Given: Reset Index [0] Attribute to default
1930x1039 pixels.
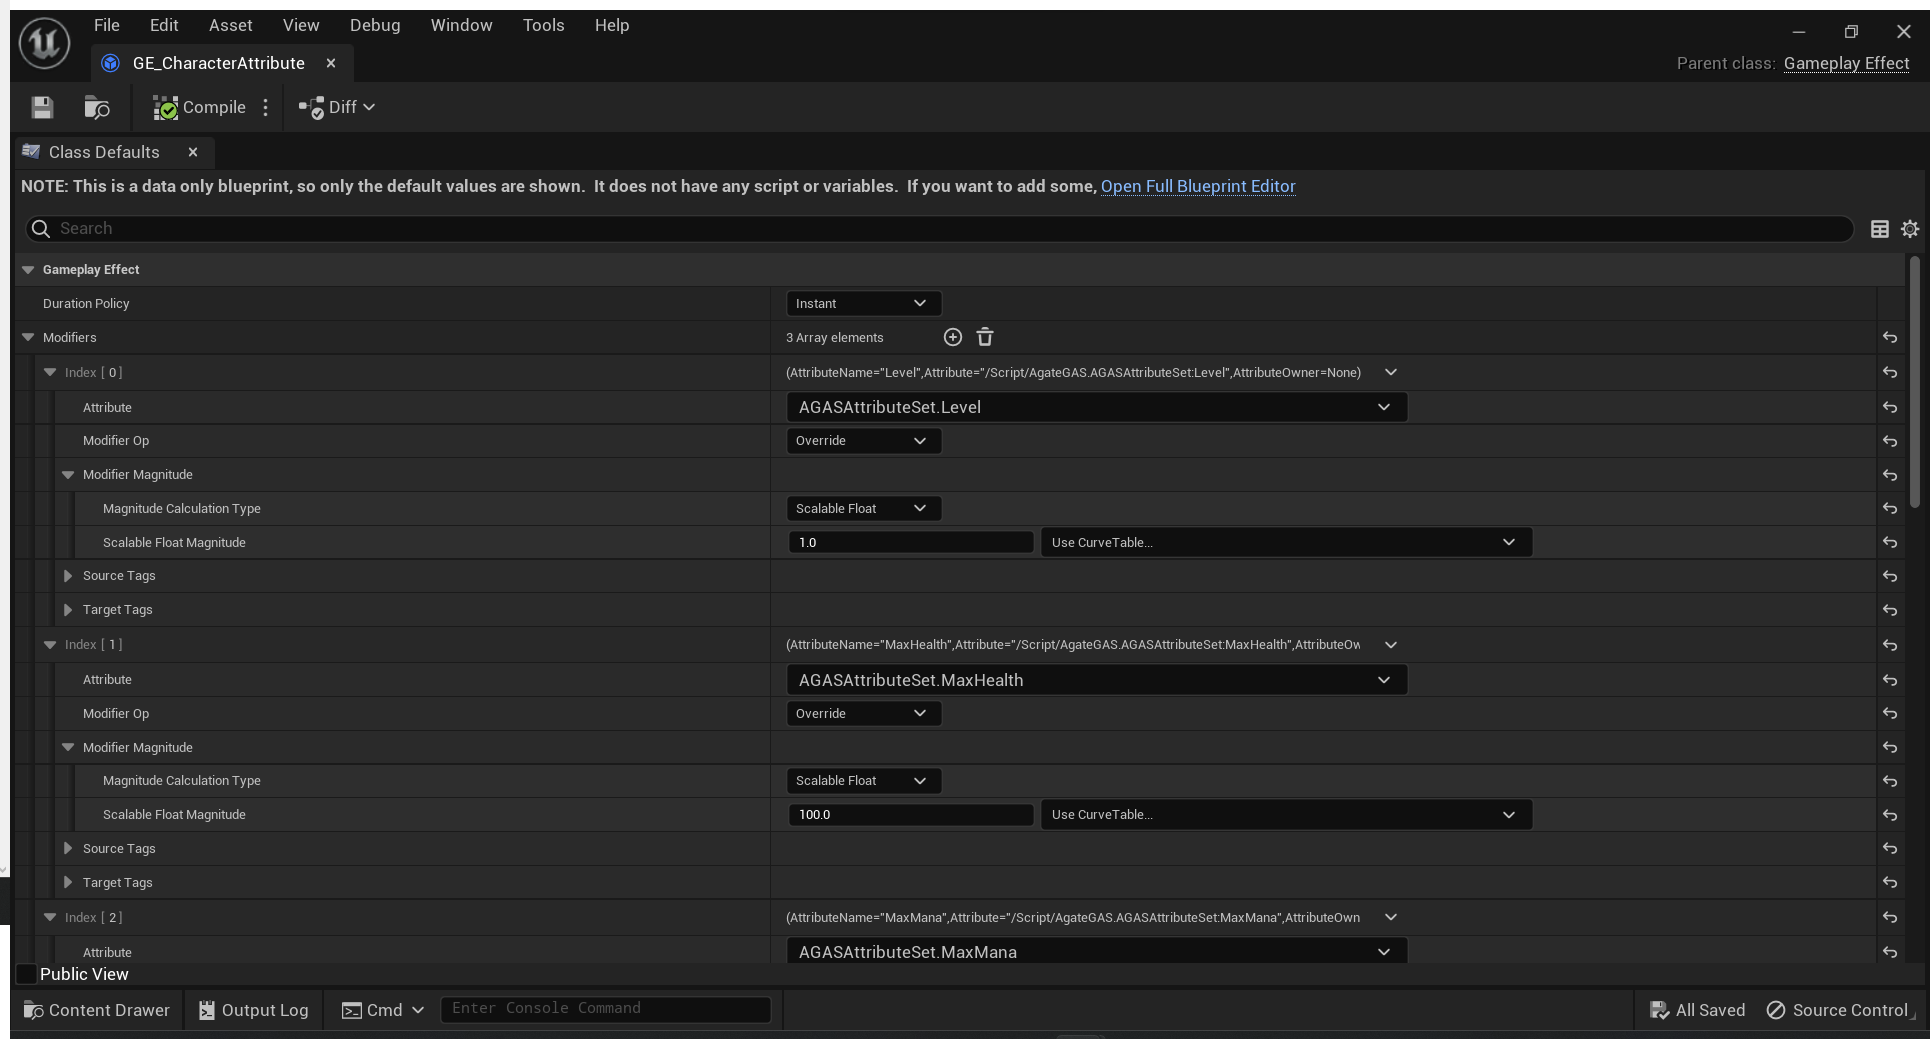Looking at the screenshot, I should point(1890,407).
